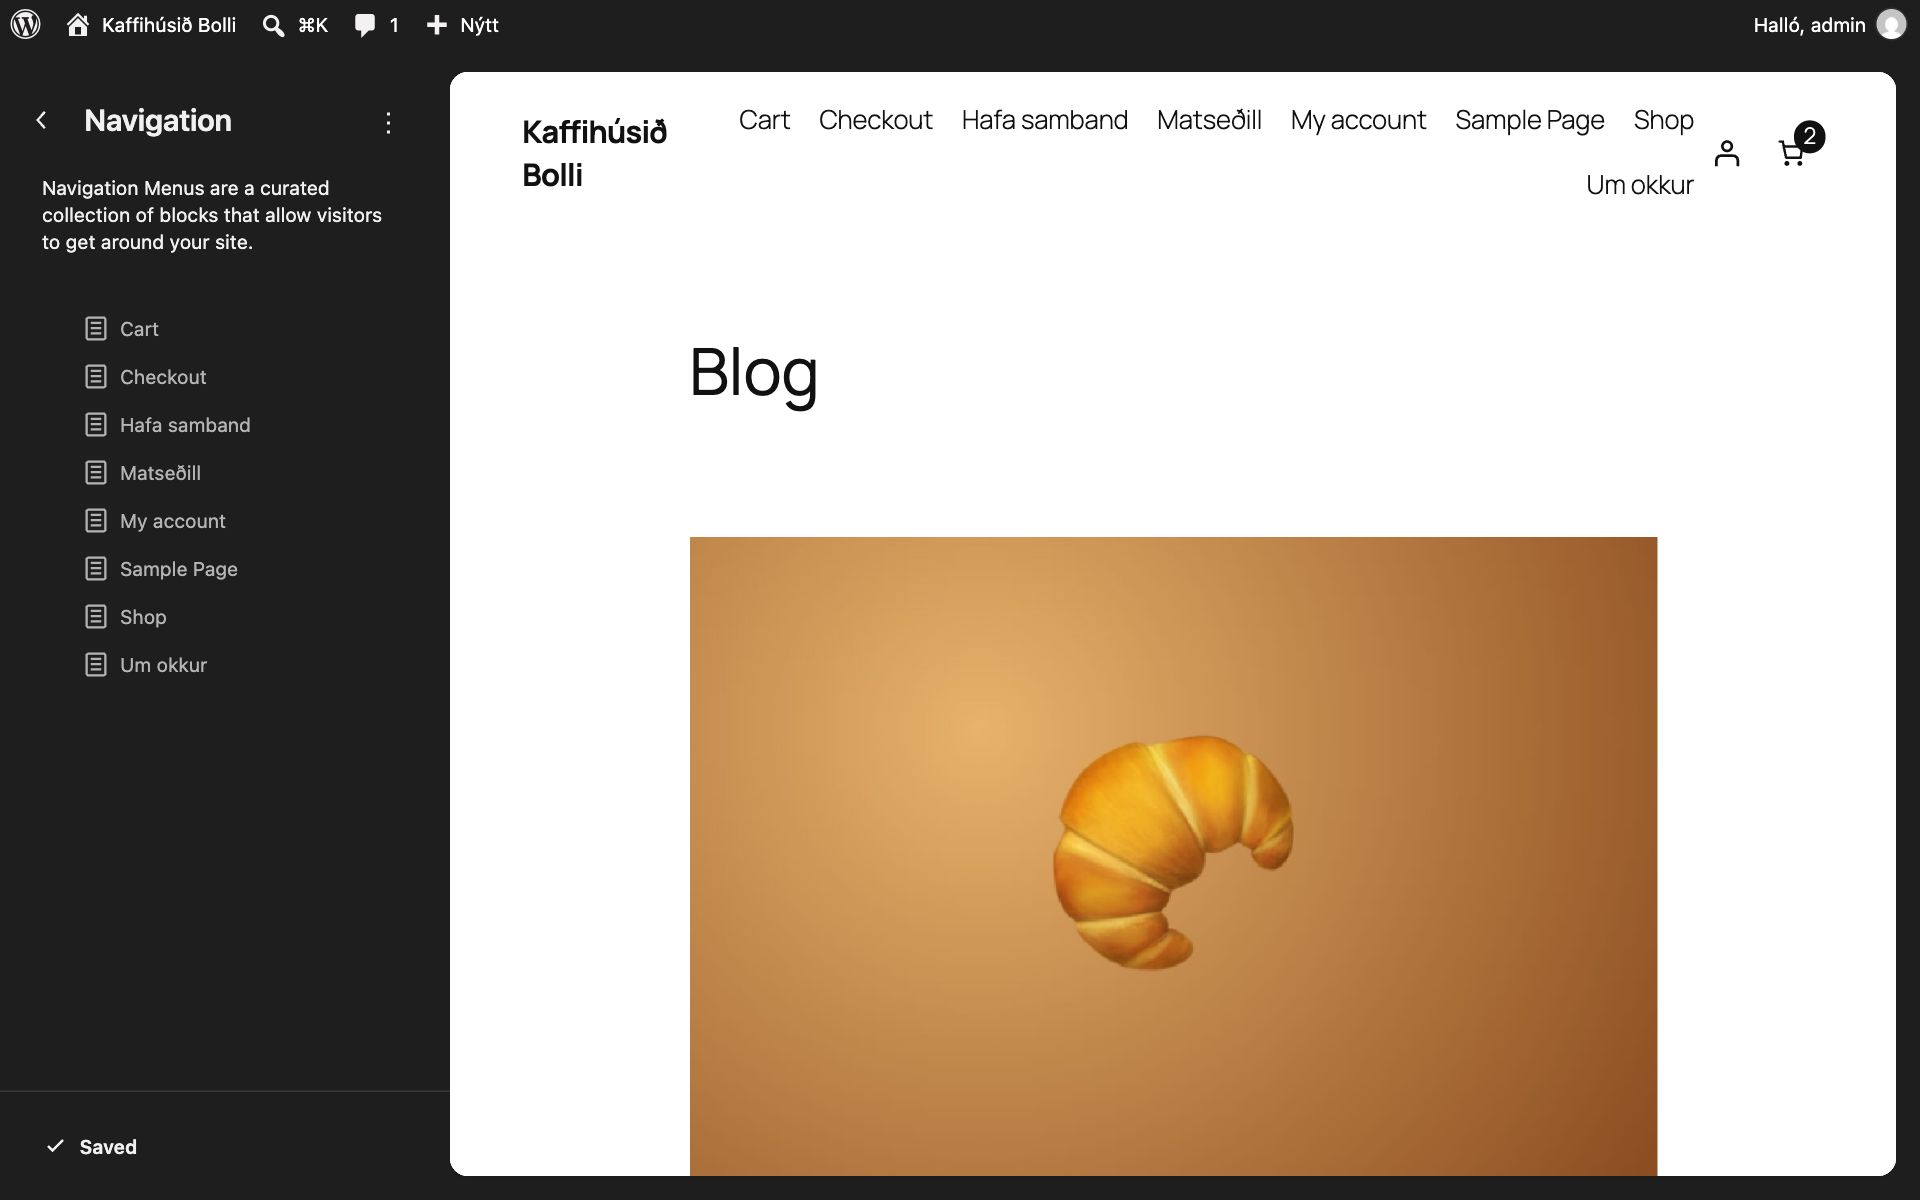Open the WordPress logo menu
This screenshot has width=1920, height=1200.
(26, 25)
